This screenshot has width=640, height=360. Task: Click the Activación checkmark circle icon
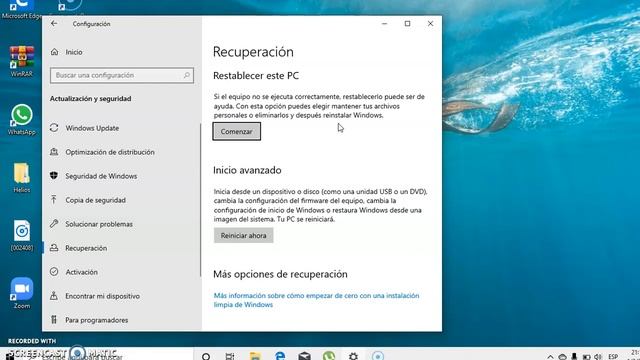coord(54,271)
